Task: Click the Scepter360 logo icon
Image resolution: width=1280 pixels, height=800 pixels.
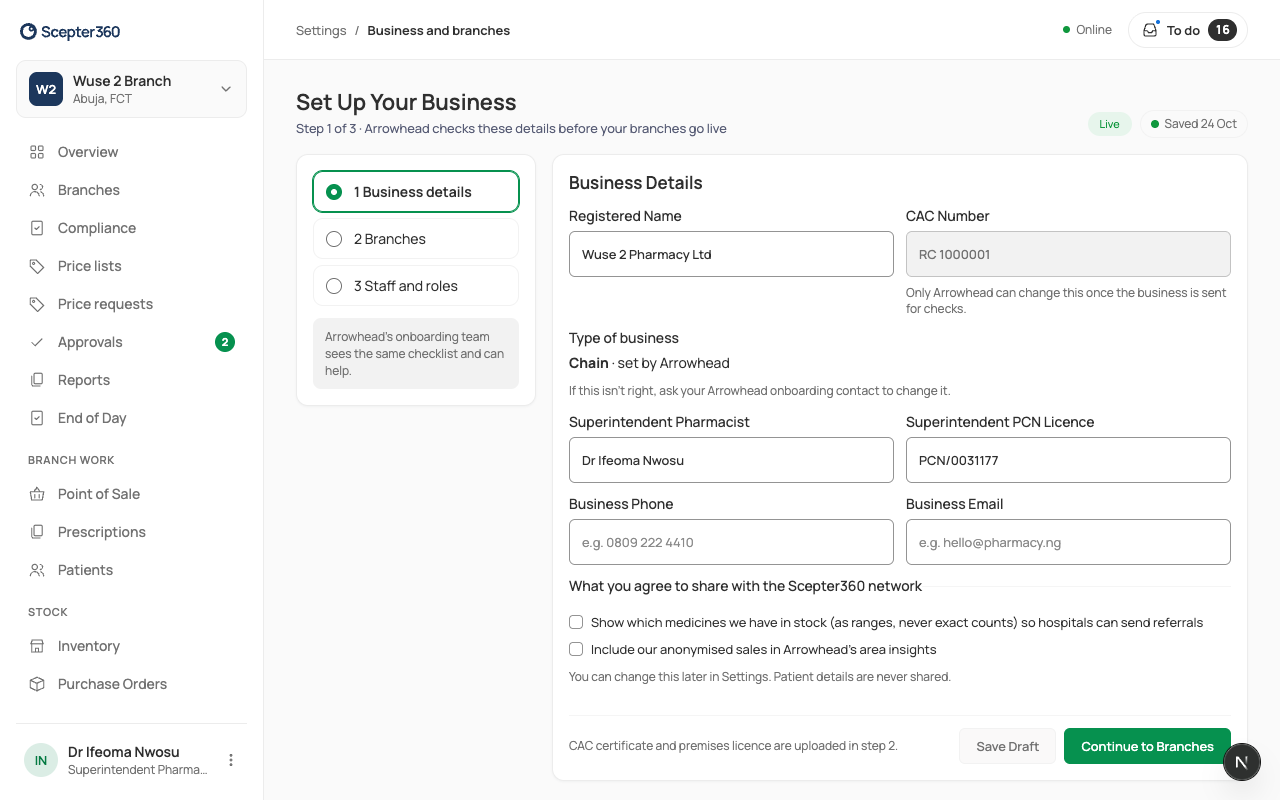Action: click(x=28, y=31)
